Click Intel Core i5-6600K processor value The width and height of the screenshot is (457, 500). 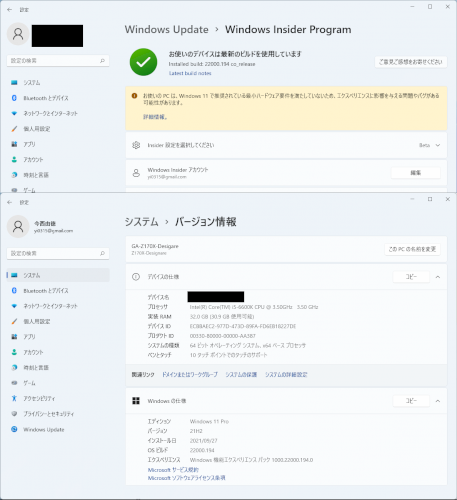click(254, 307)
